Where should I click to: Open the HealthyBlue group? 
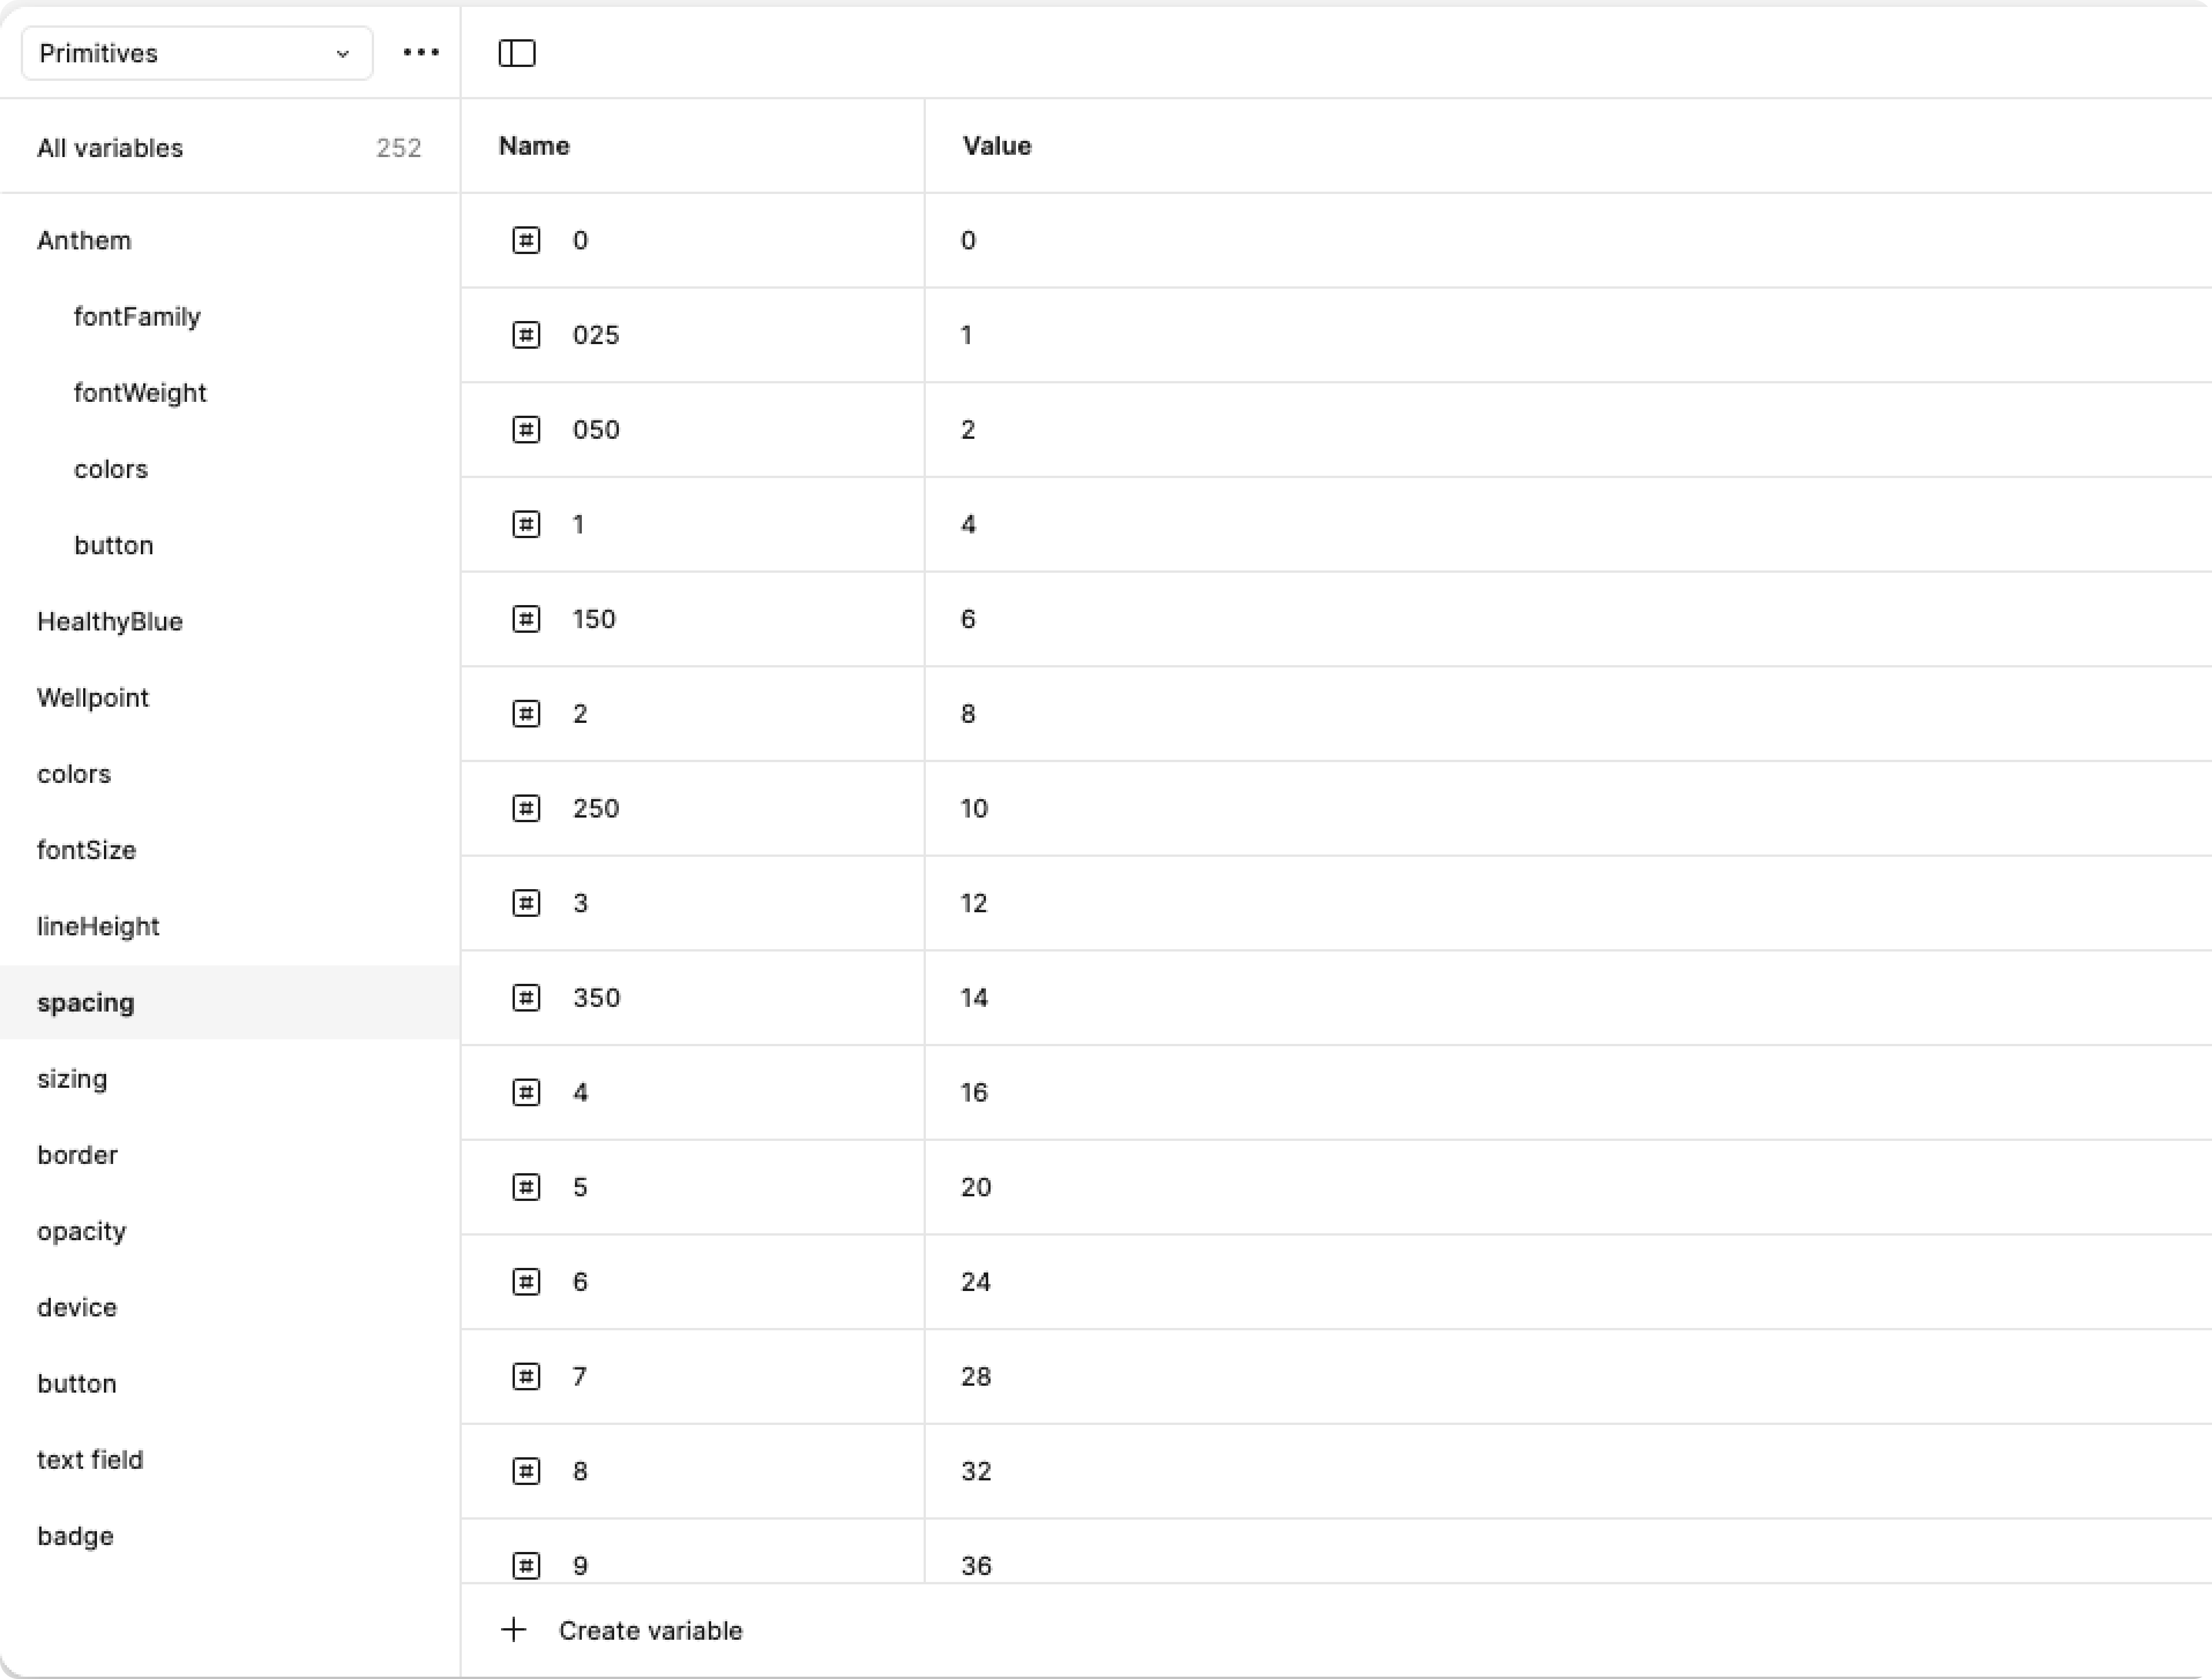(x=110, y=622)
